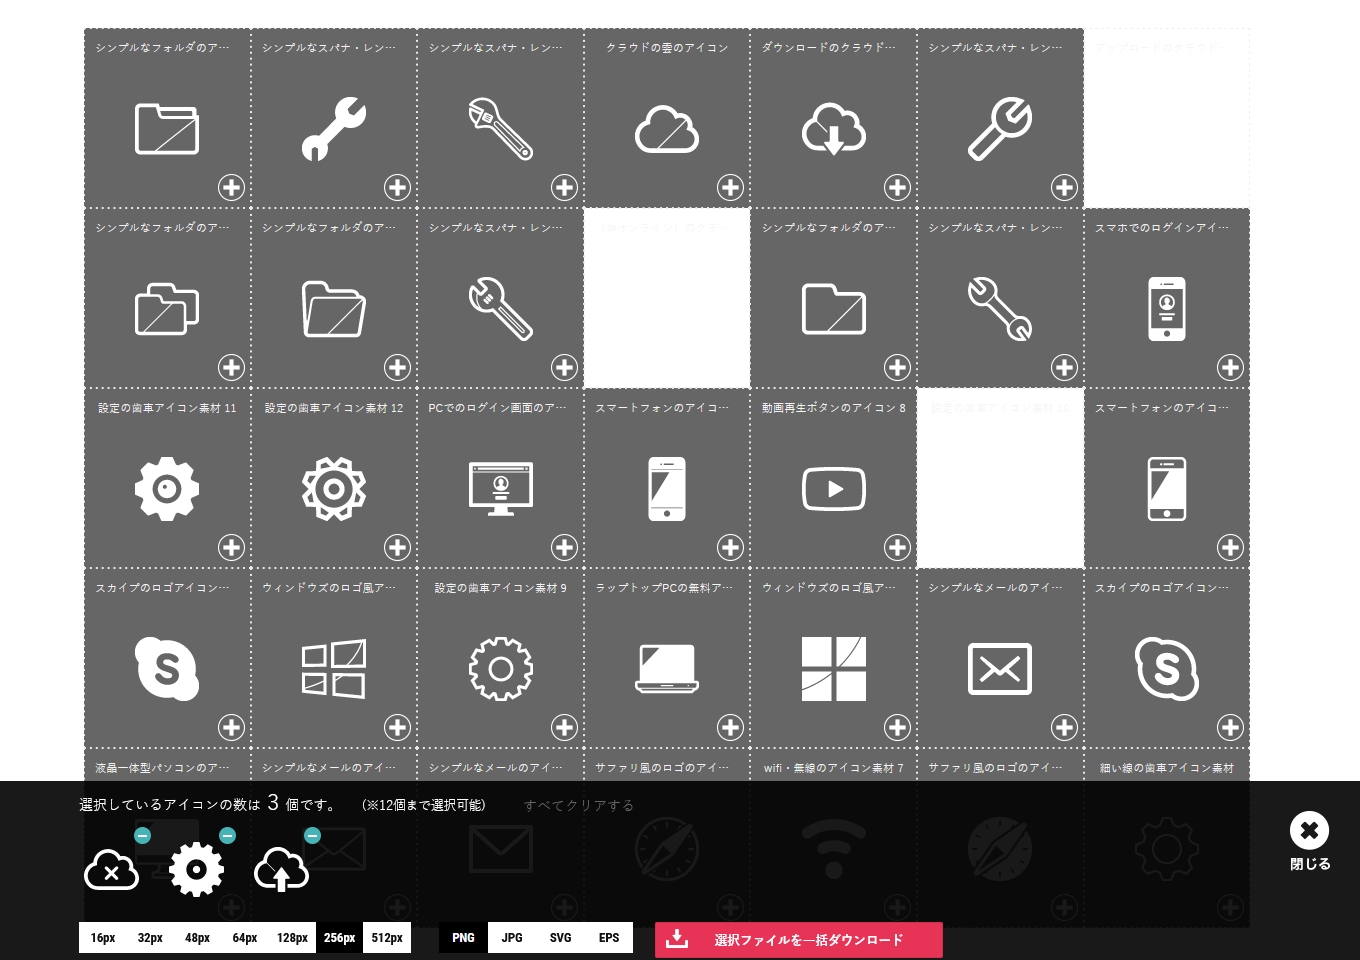Click the (※12個まで選択可能) note text
The height and width of the screenshot is (960, 1360).
click(424, 805)
